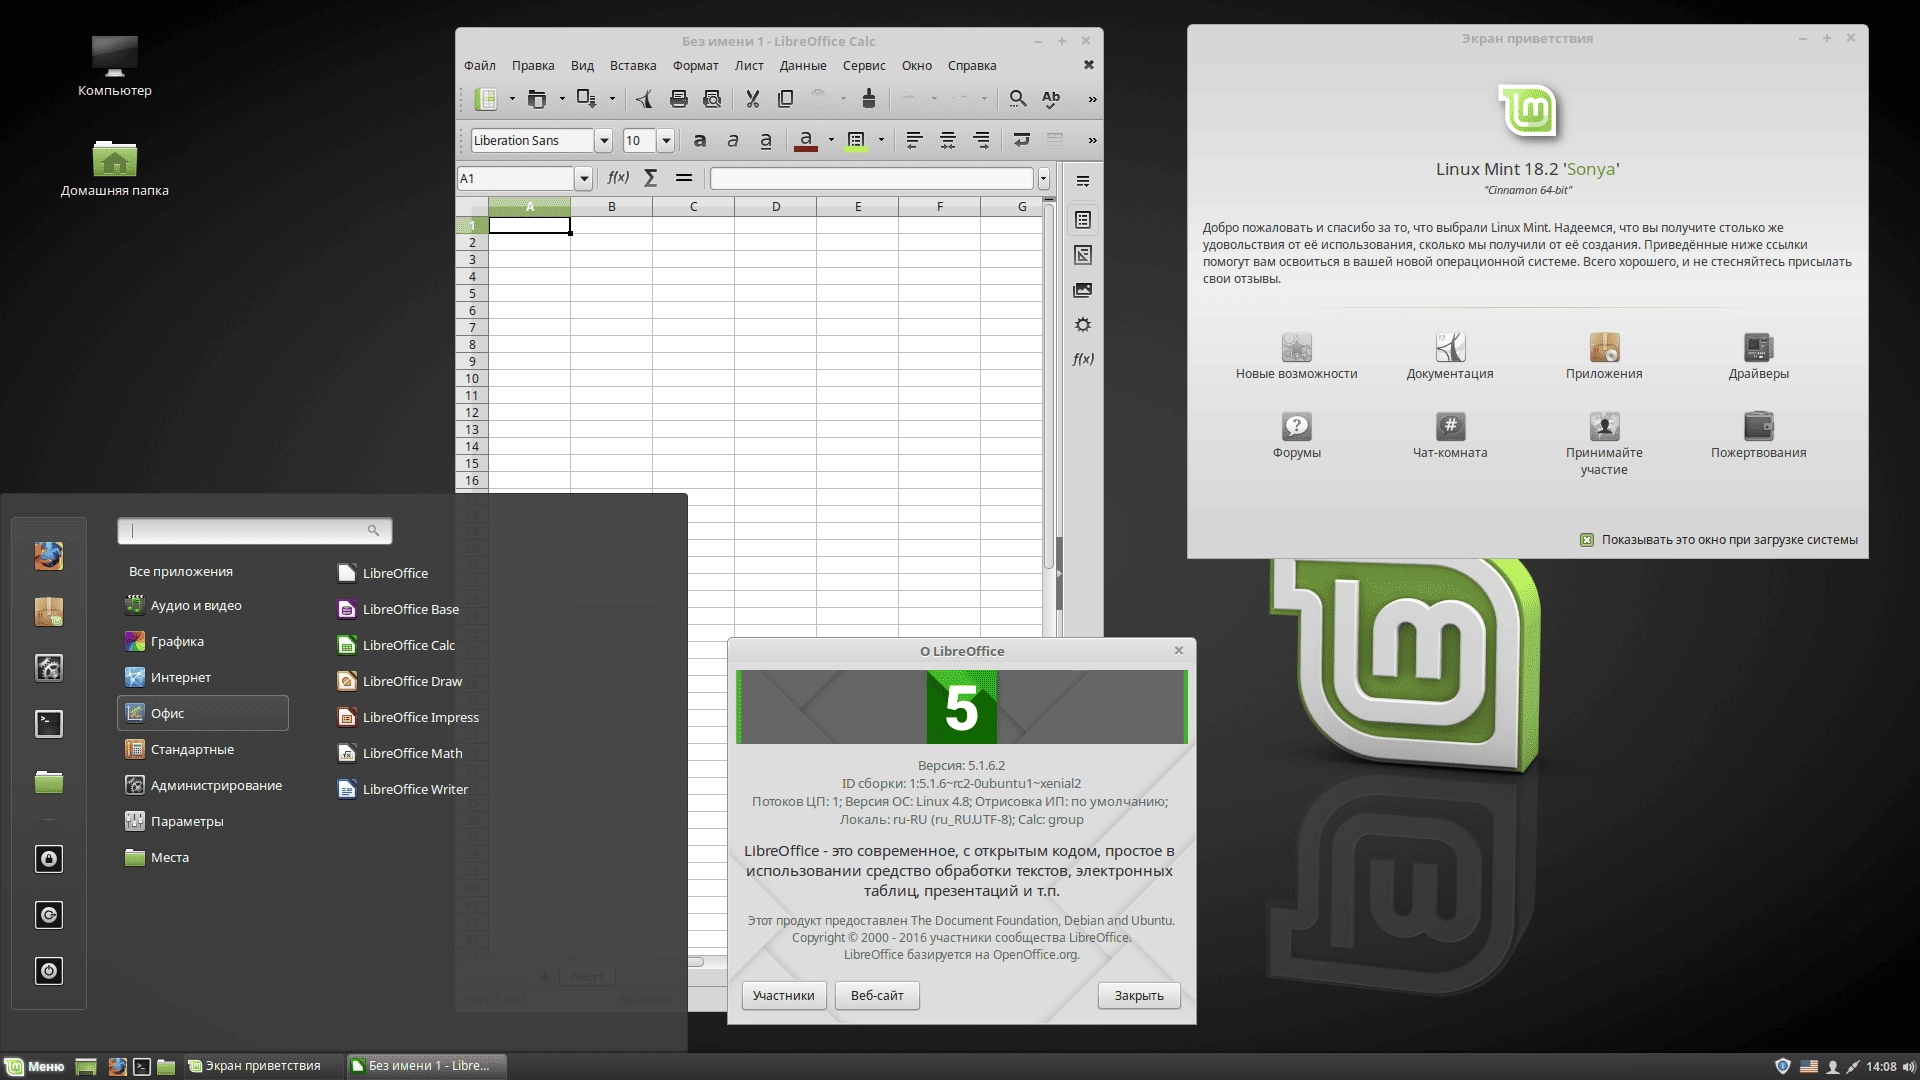Click the Drivers icon in welcome screen
Screen dimensions: 1920x1080
click(1758, 347)
